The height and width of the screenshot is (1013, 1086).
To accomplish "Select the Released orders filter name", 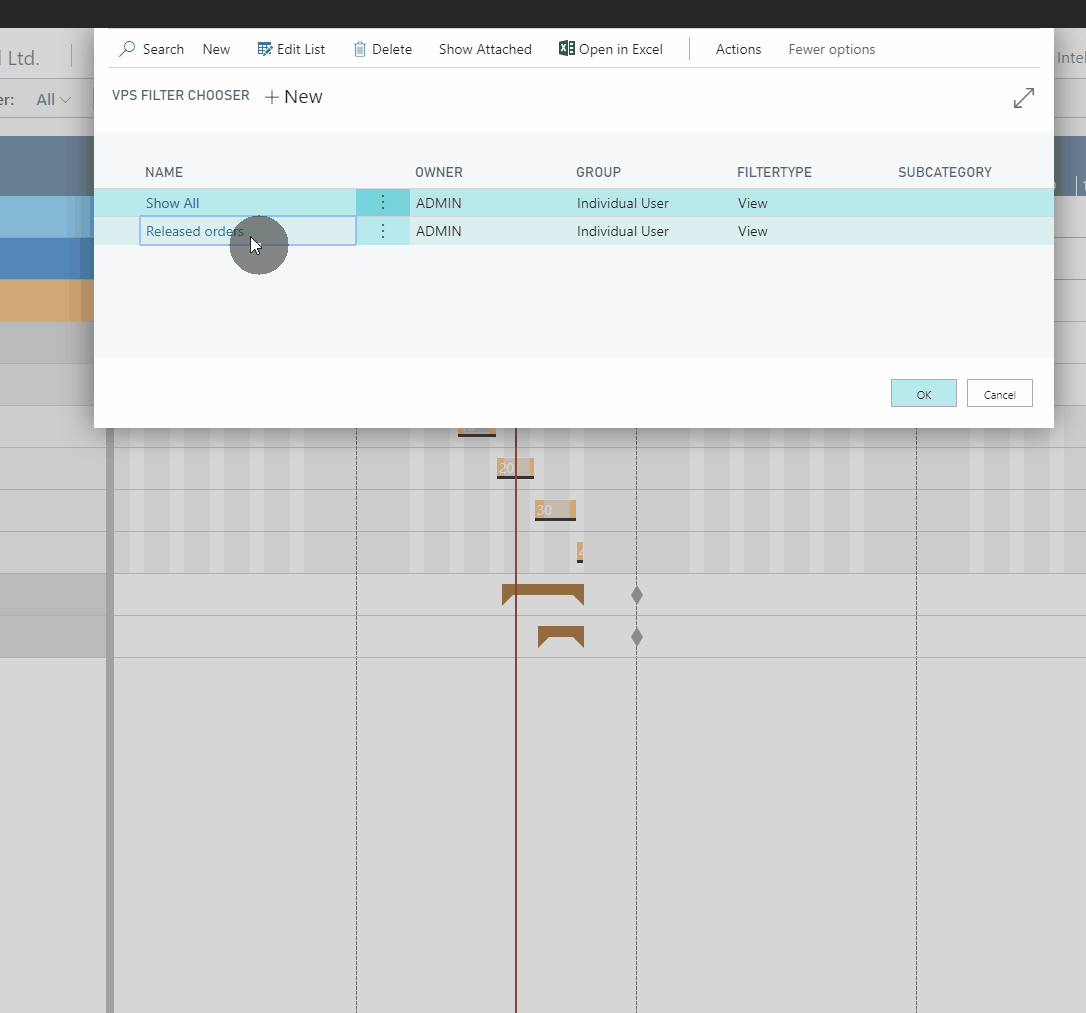I will pos(194,231).
